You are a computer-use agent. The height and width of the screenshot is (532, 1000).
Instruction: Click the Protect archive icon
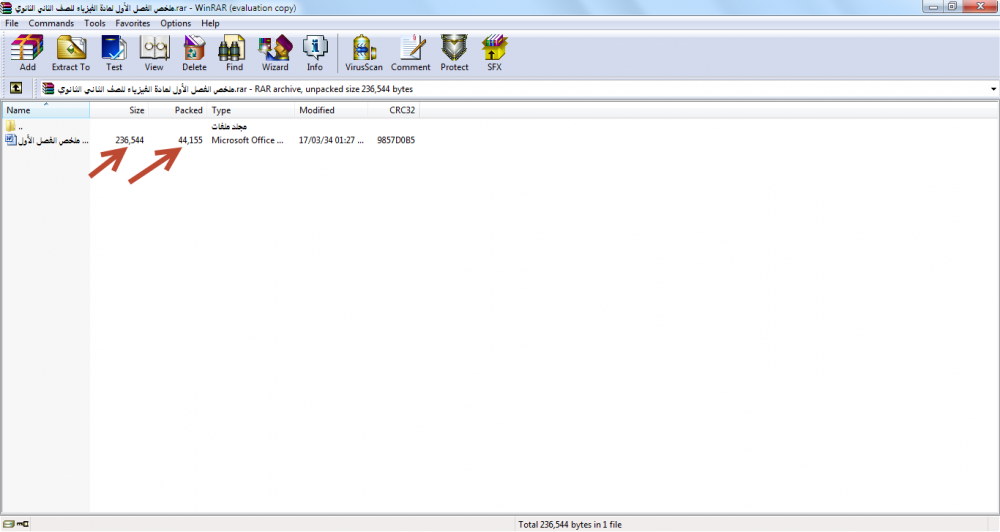pyautogui.click(x=454, y=53)
